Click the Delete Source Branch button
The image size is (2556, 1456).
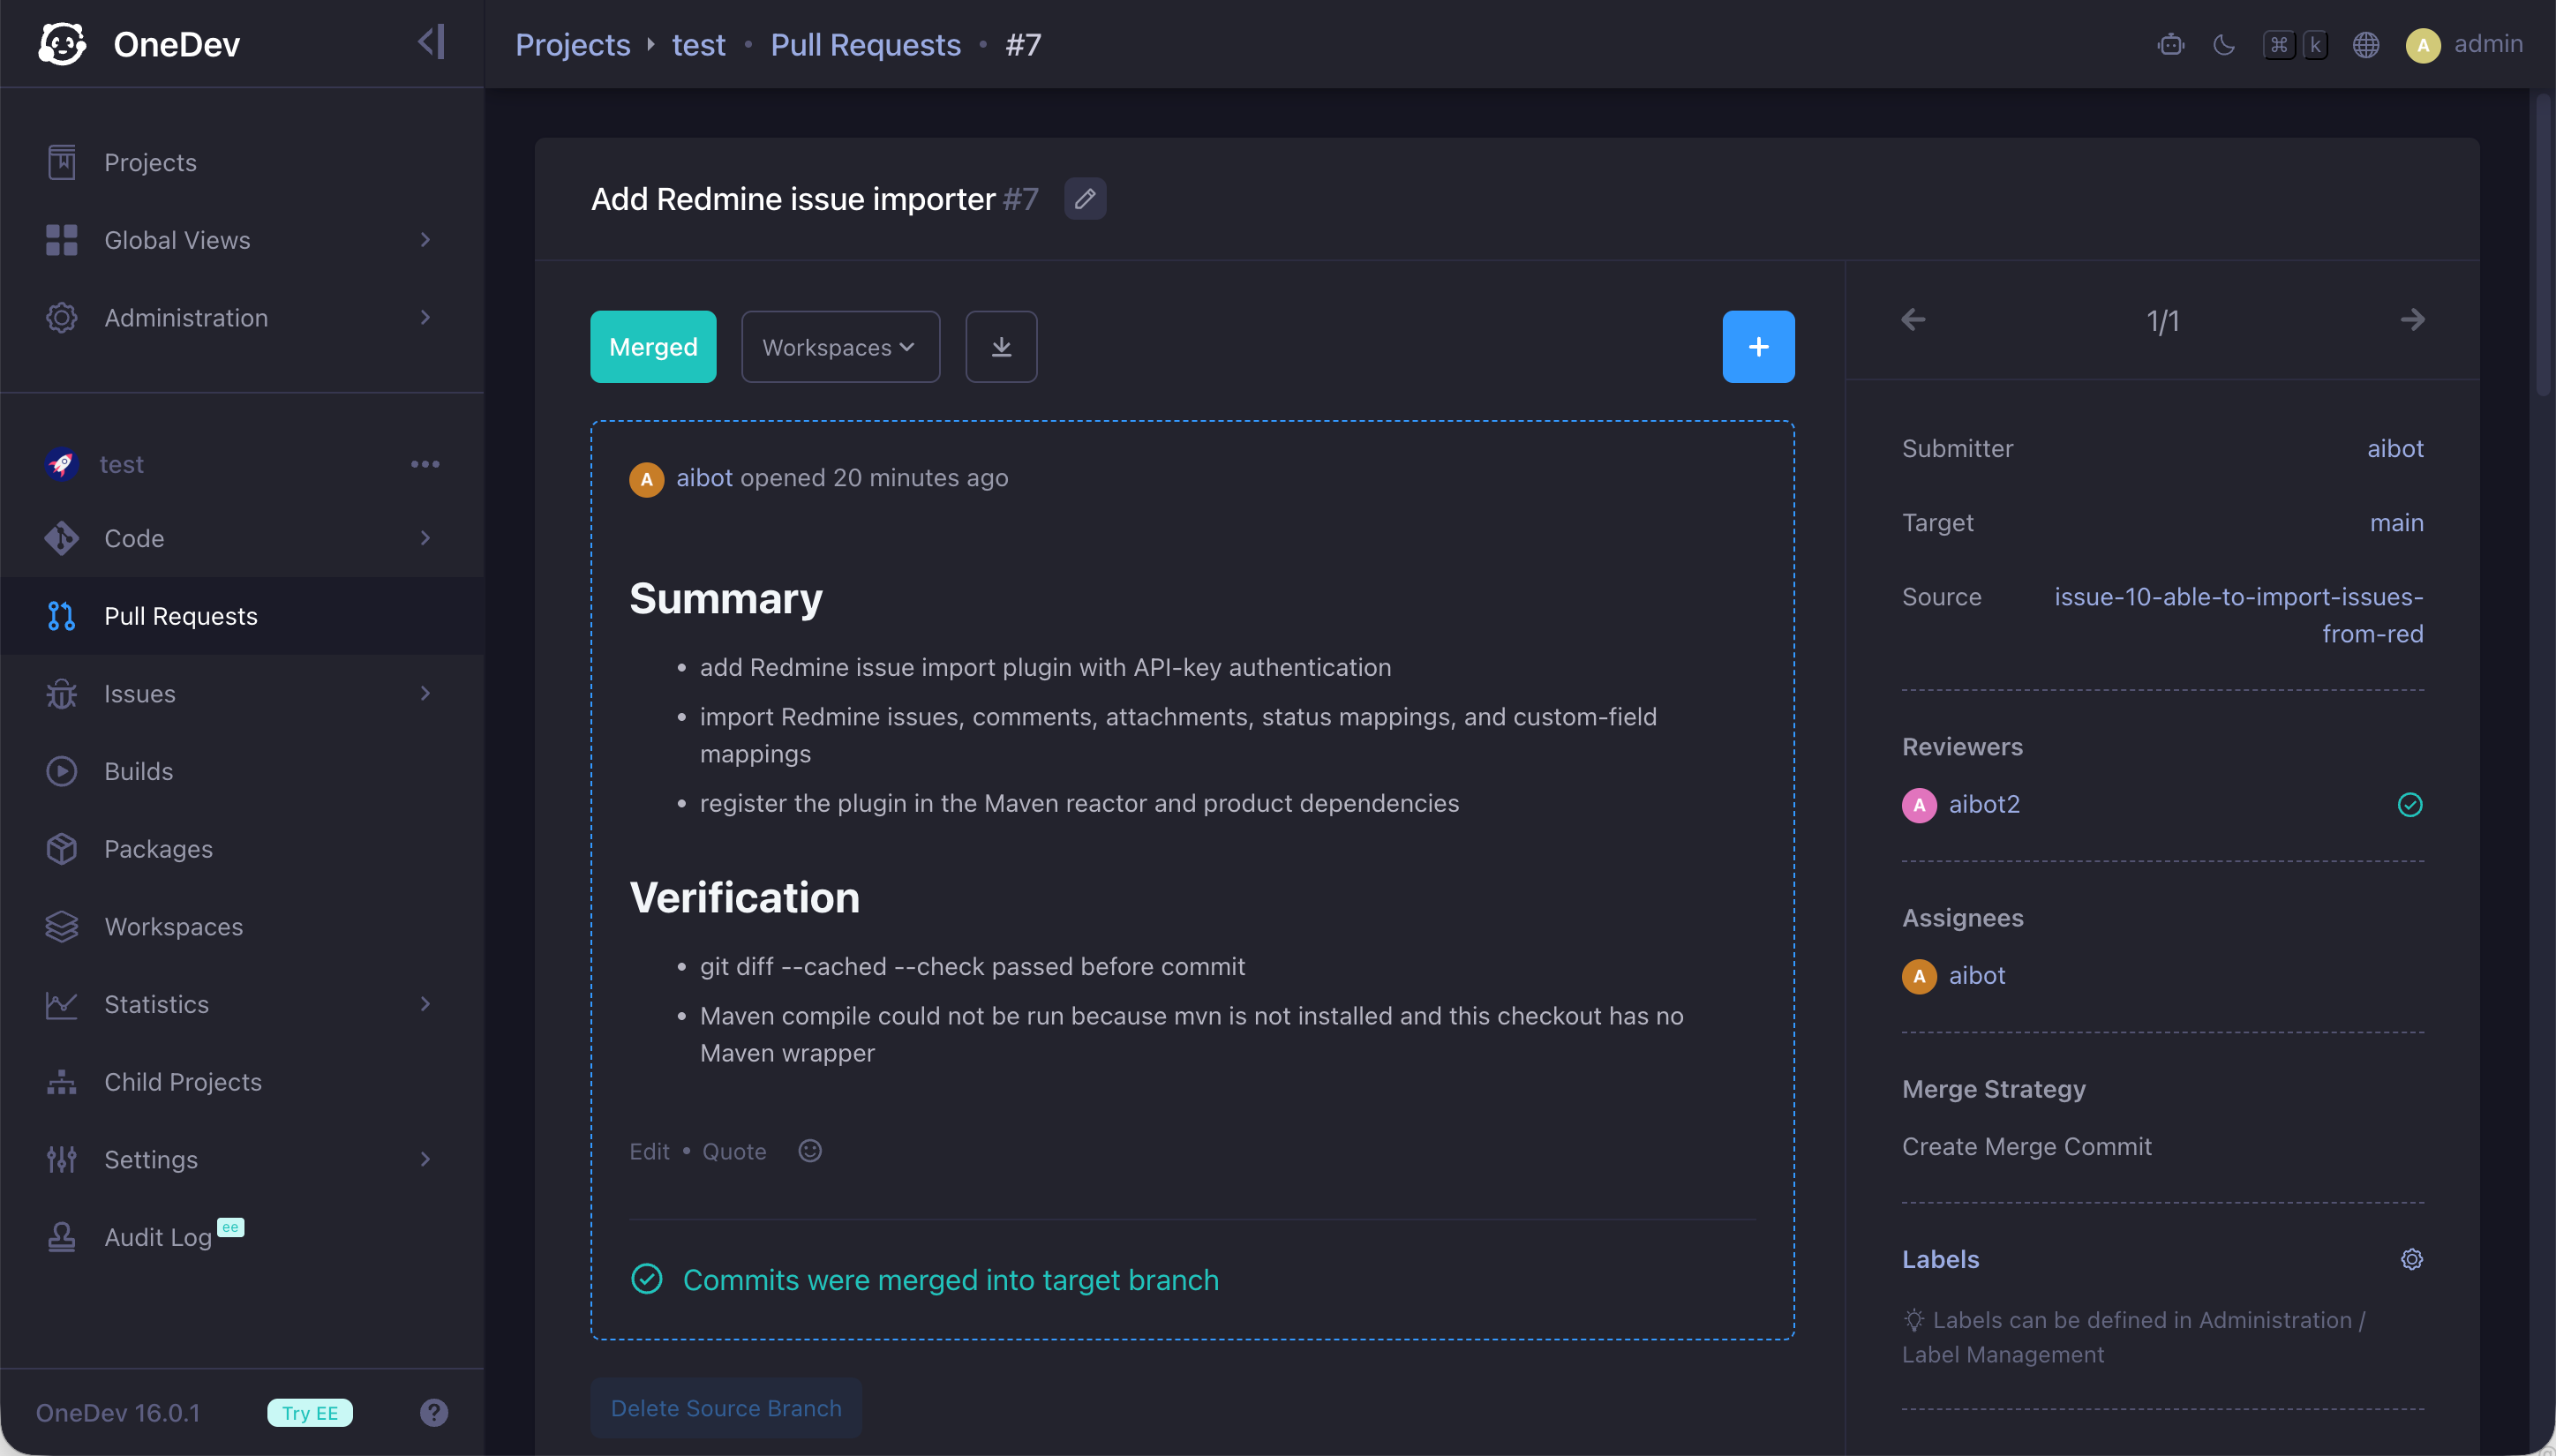[x=726, y=1408]
